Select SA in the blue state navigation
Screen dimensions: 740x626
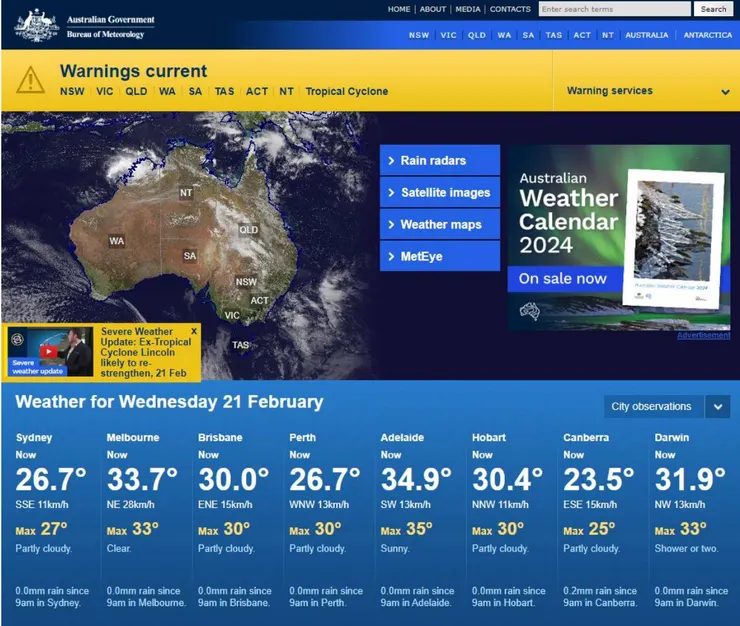[528, 35]
